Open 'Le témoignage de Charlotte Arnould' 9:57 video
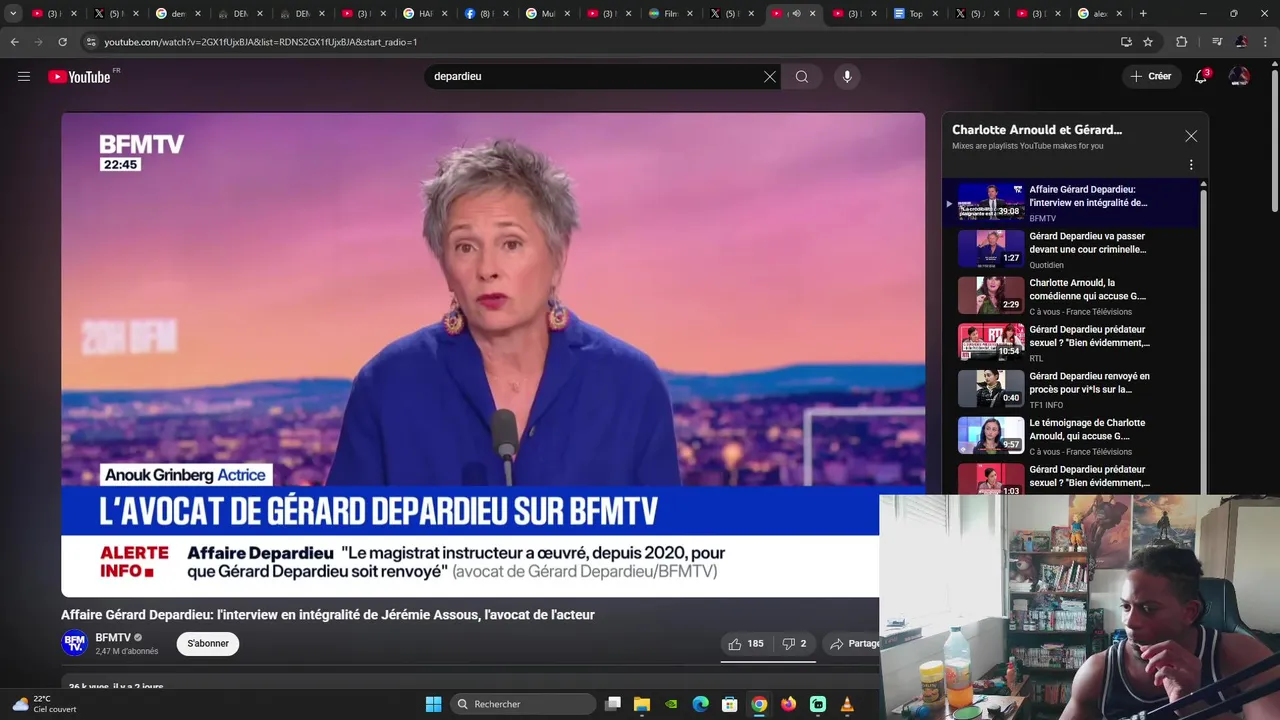Image resolution: width=1280 pixels, height=720 pixels. tap(1071, 436)
